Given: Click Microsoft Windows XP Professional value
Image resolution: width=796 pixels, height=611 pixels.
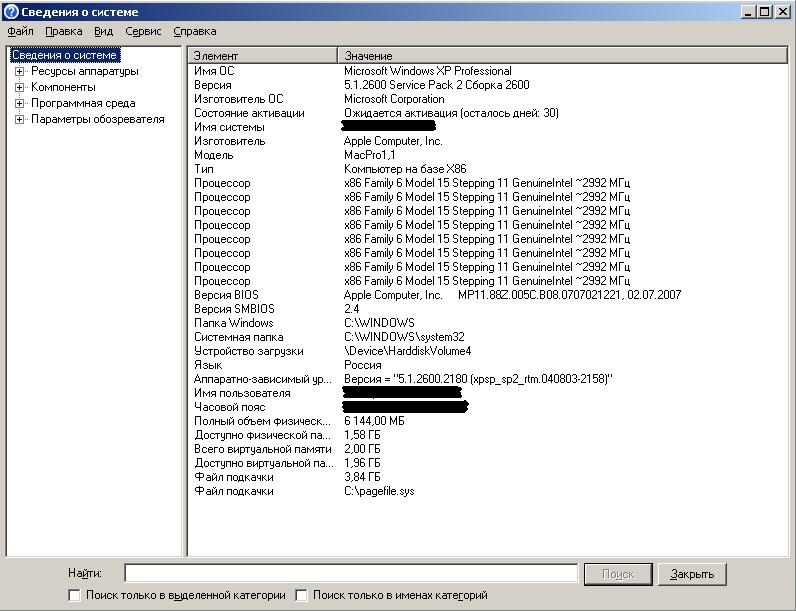Looking at the screenshot, I should coord(428,71).
